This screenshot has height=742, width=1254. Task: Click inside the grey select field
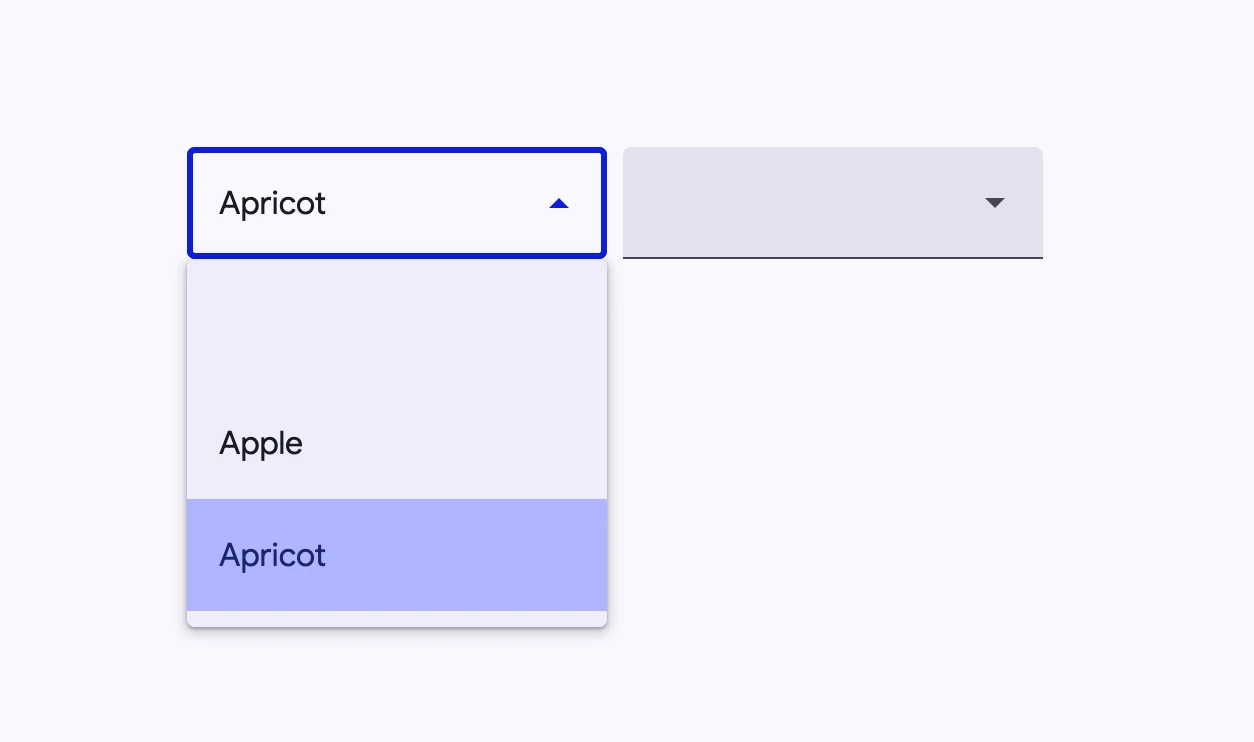click(x=832, y=203)
